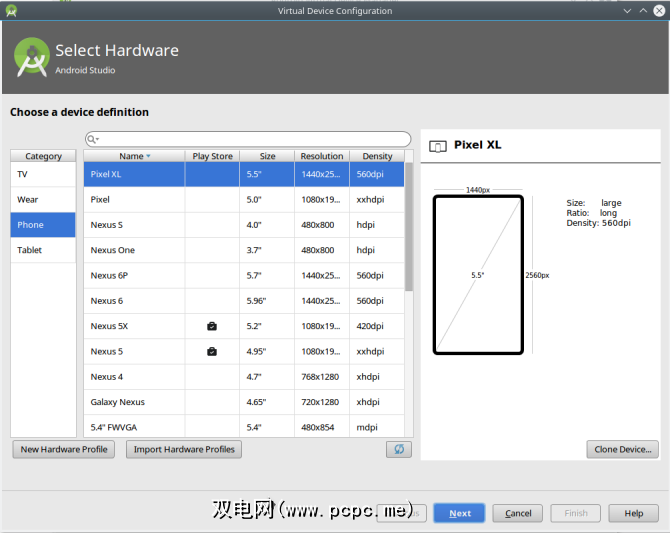Click Import Hardware Profiles button

[184, 450]
